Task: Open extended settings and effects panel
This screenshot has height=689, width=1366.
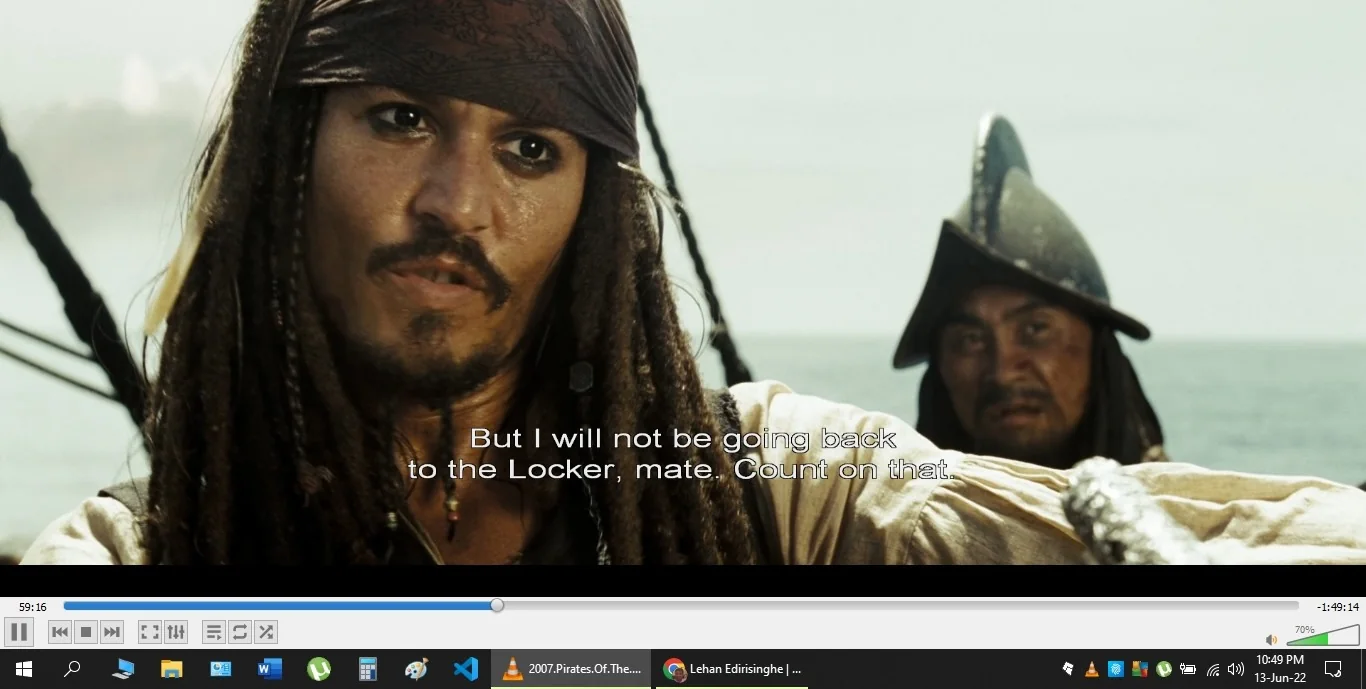Action: click(x=176, y=632)
